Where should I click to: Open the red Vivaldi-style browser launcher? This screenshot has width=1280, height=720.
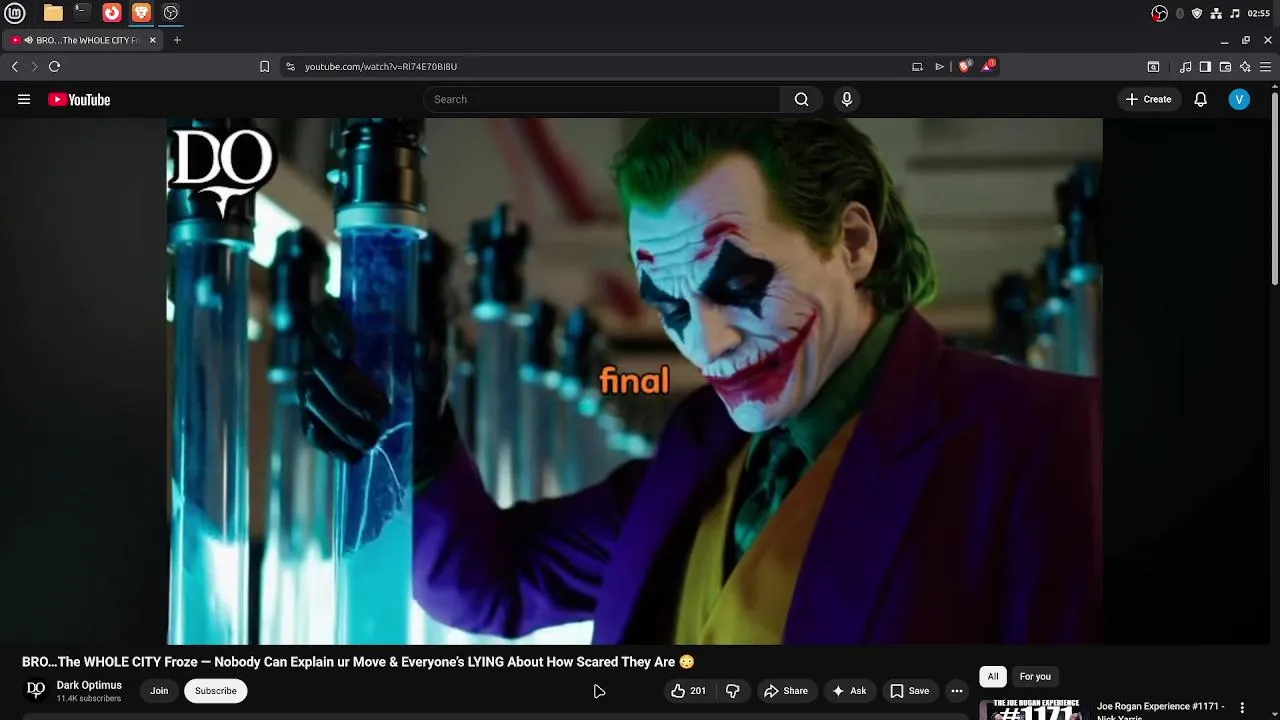pos(112,13)
